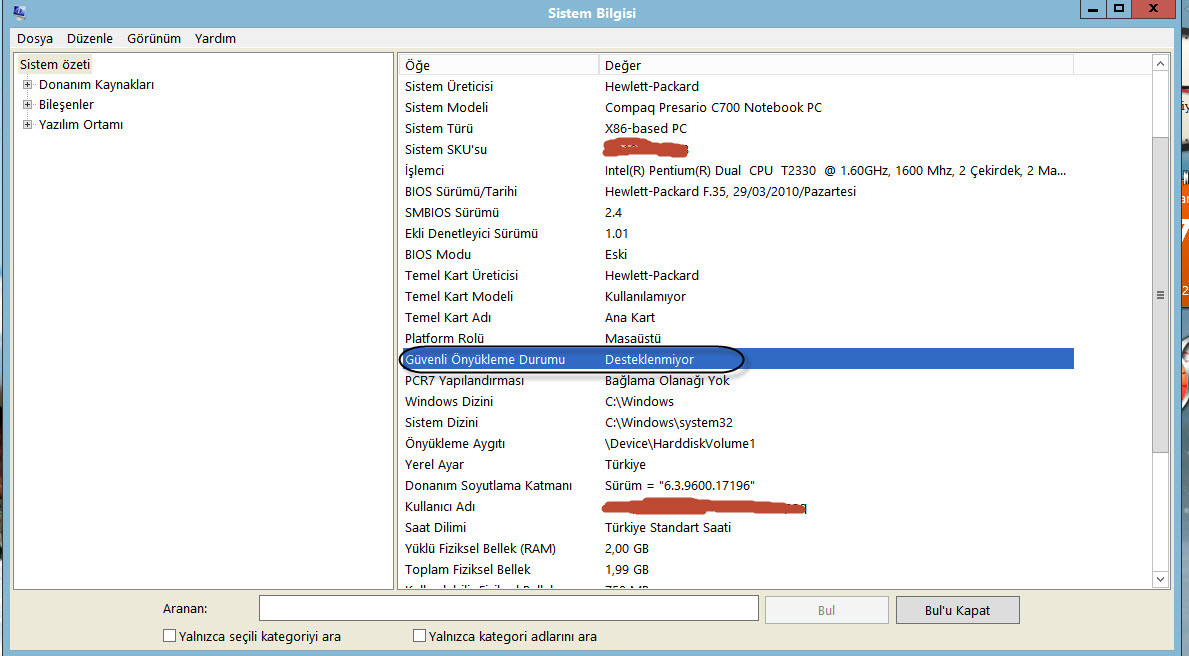Viewport: 1189px width, 656px height.
Task: Minimize the Sistem Bilgisi window
Action: pos(1093,9)
